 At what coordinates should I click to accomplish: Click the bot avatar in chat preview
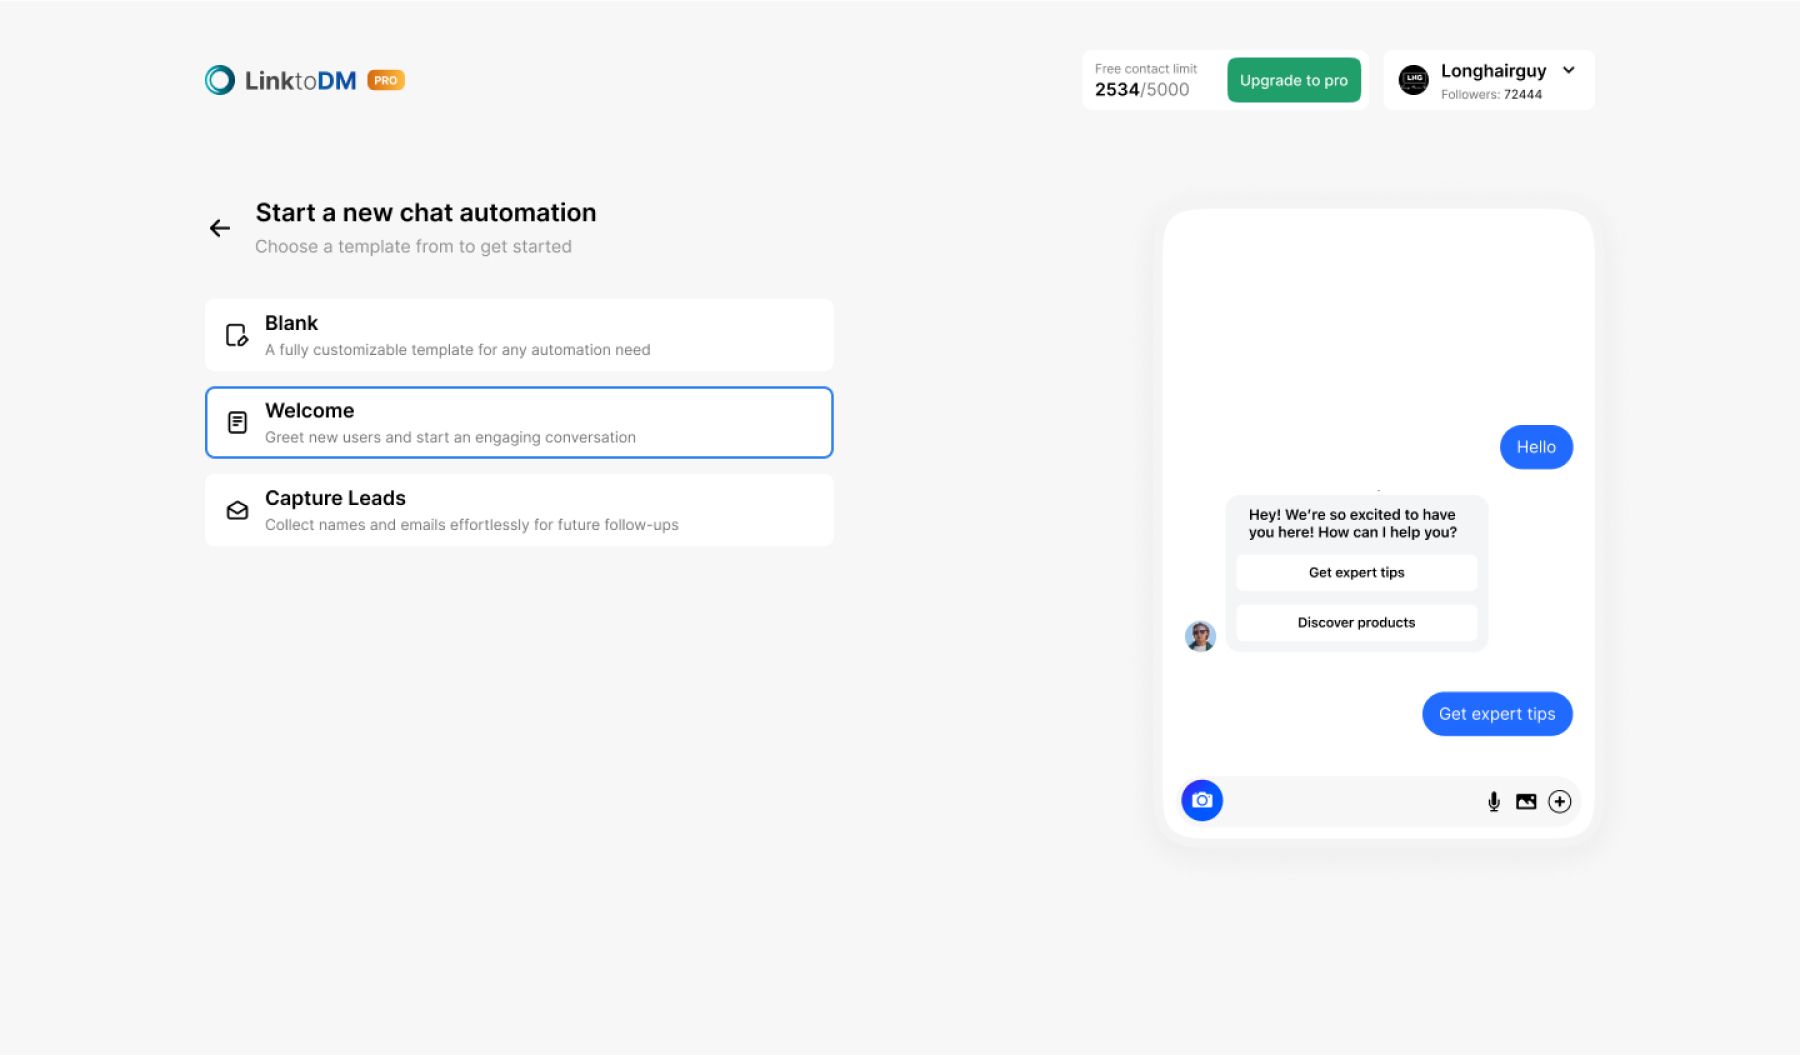1200,635
